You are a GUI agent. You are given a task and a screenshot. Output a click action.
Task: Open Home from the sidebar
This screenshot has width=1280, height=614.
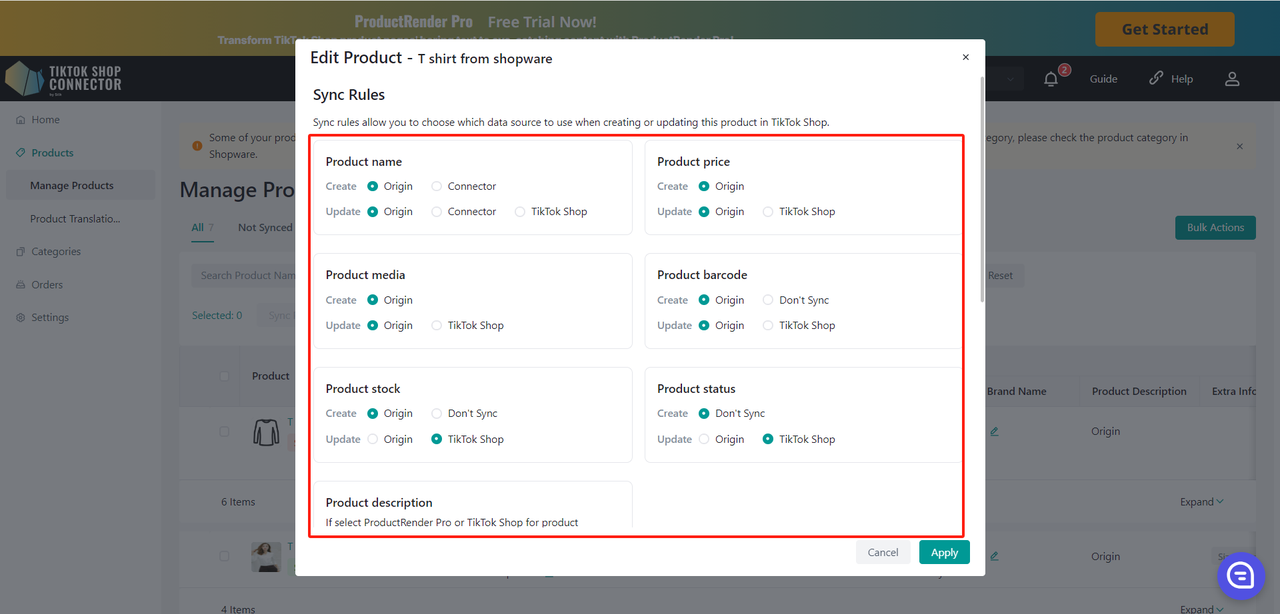pos(45,120)
